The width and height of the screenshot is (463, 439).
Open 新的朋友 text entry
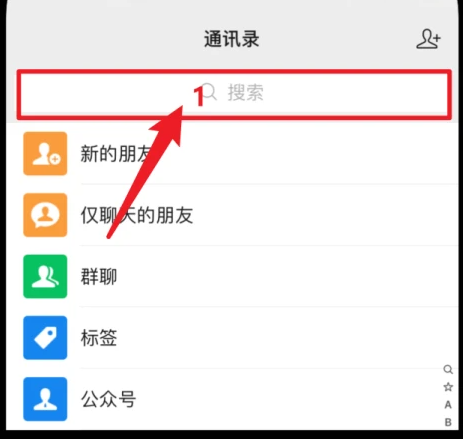116,154
